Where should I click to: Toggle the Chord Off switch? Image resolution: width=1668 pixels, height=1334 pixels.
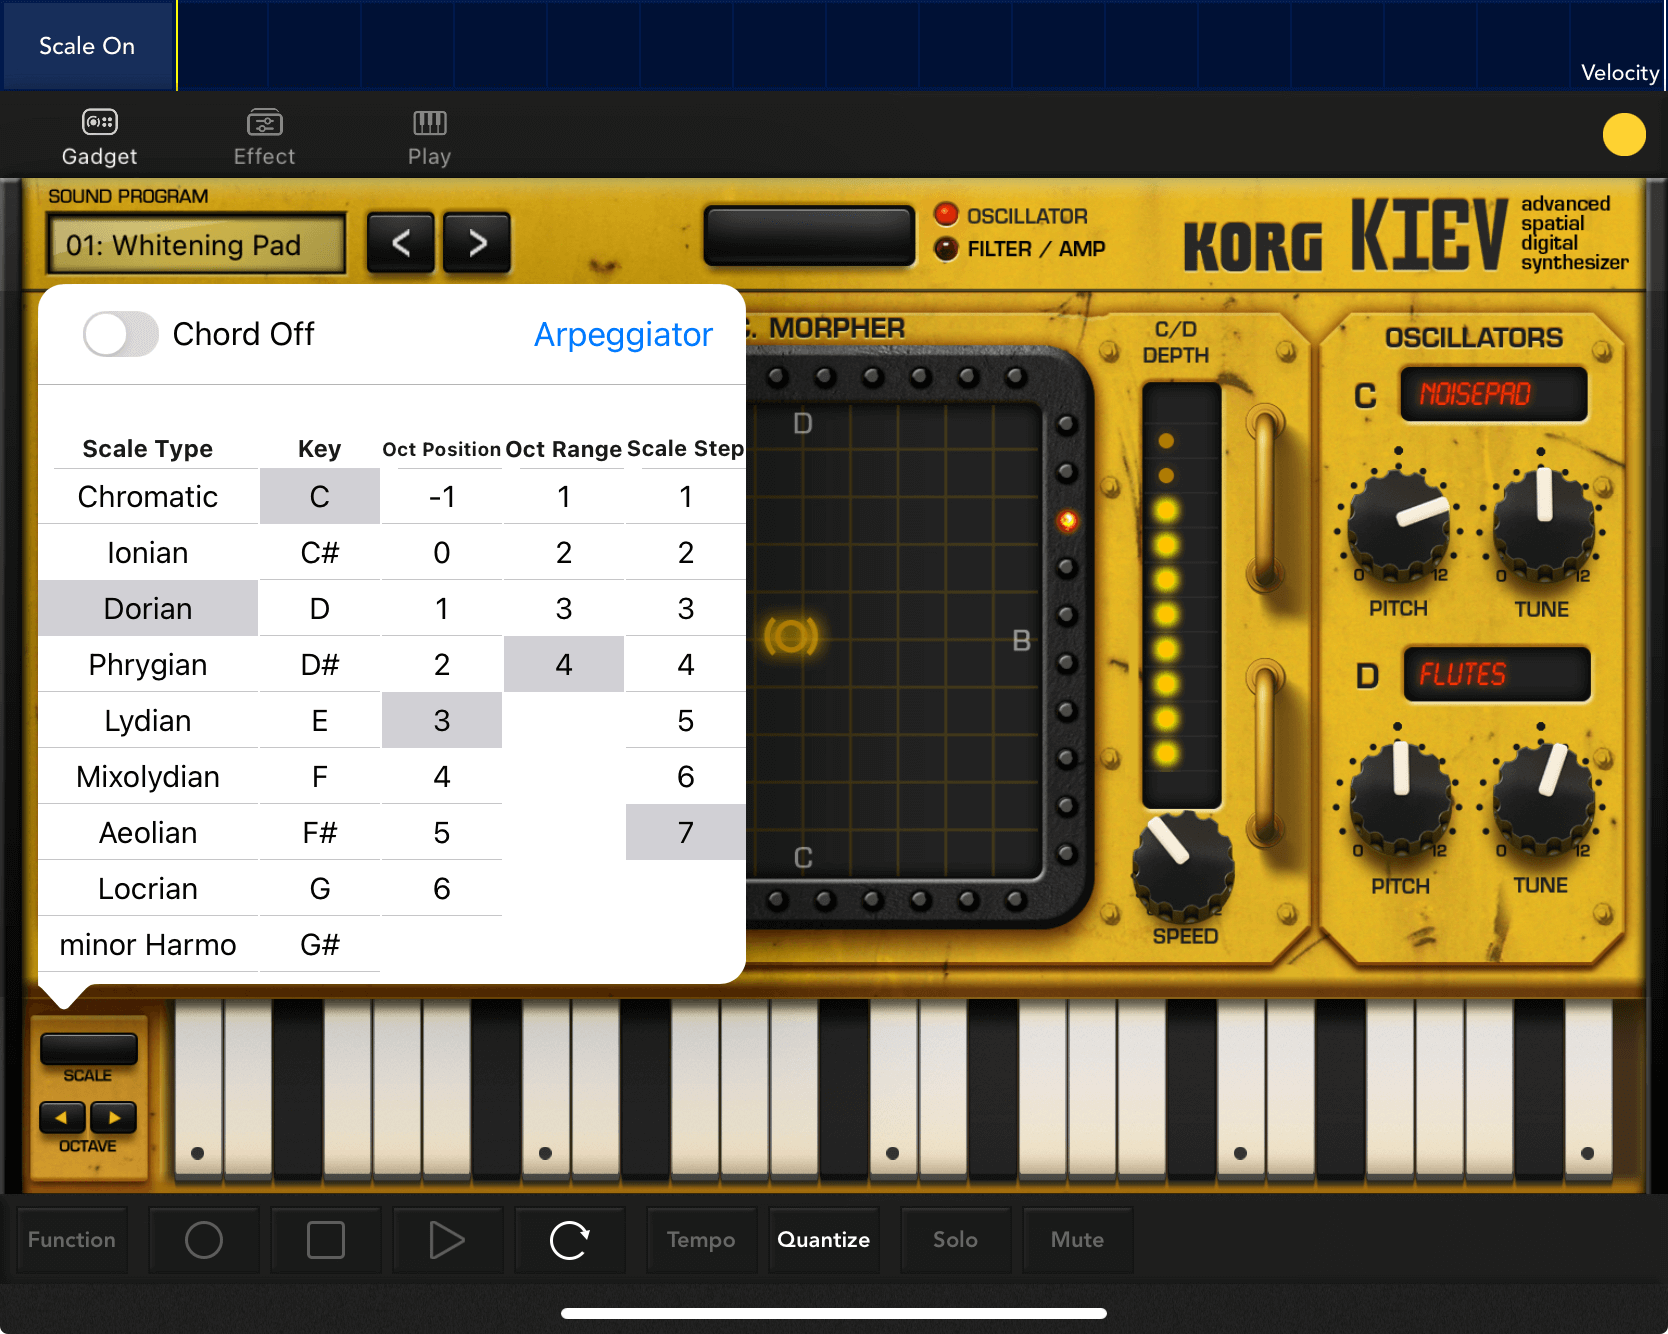tap(121, 334)
